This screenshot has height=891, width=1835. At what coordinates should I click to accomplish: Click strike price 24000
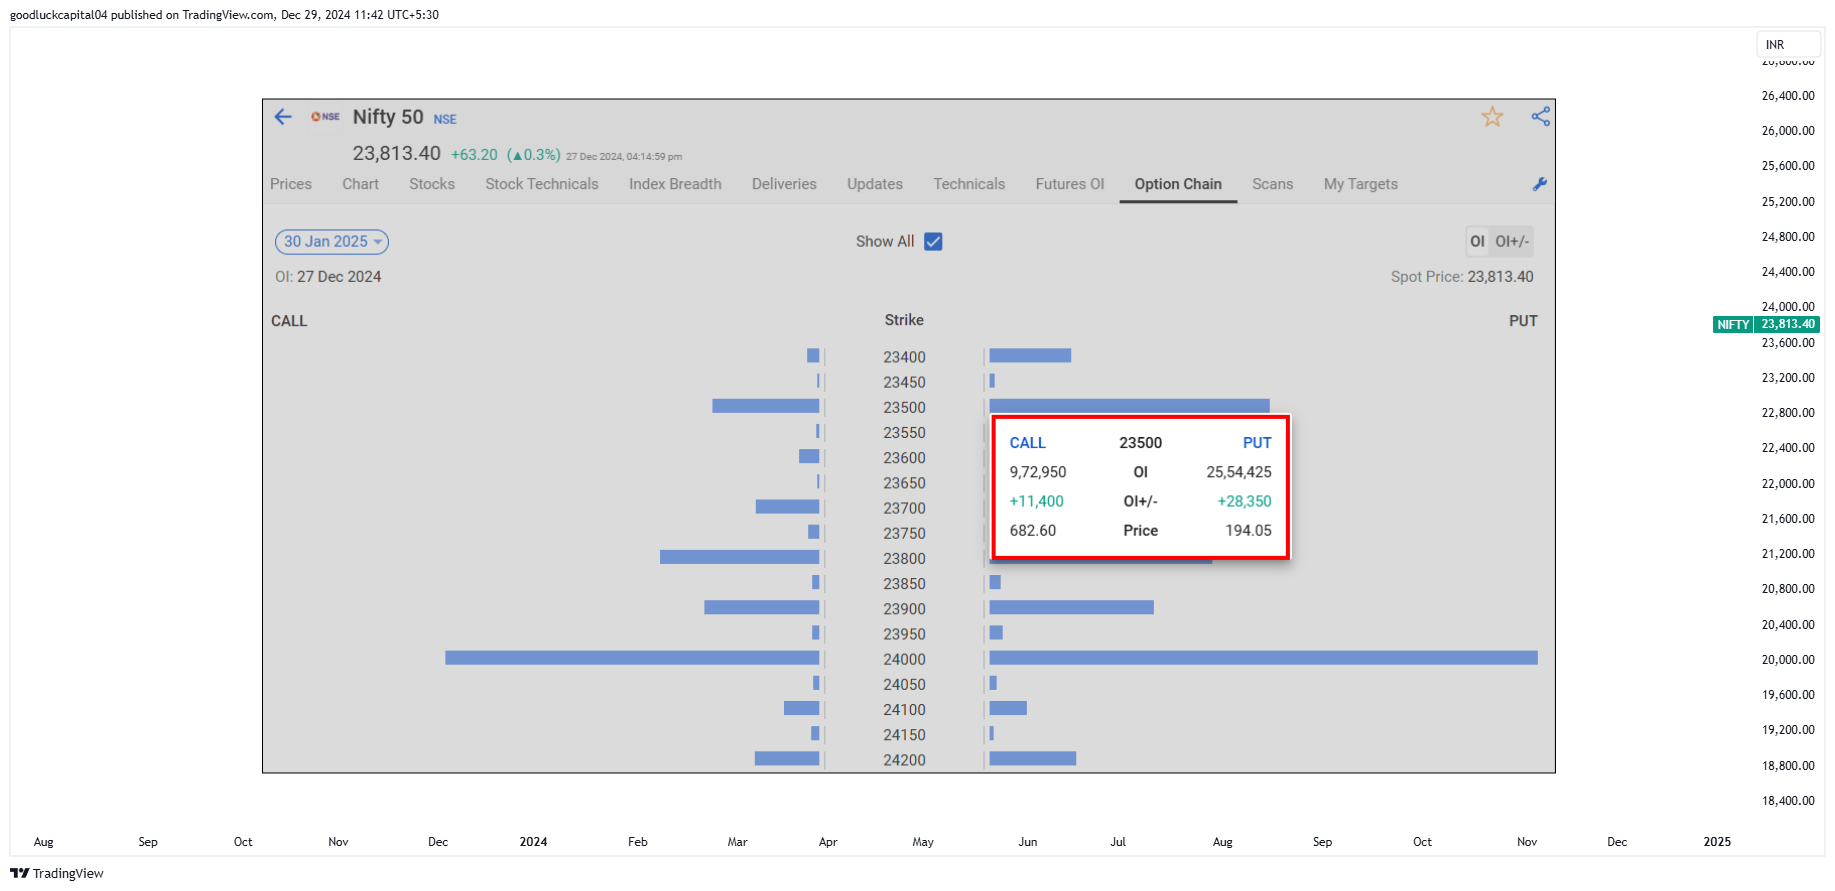click(904, 659)
